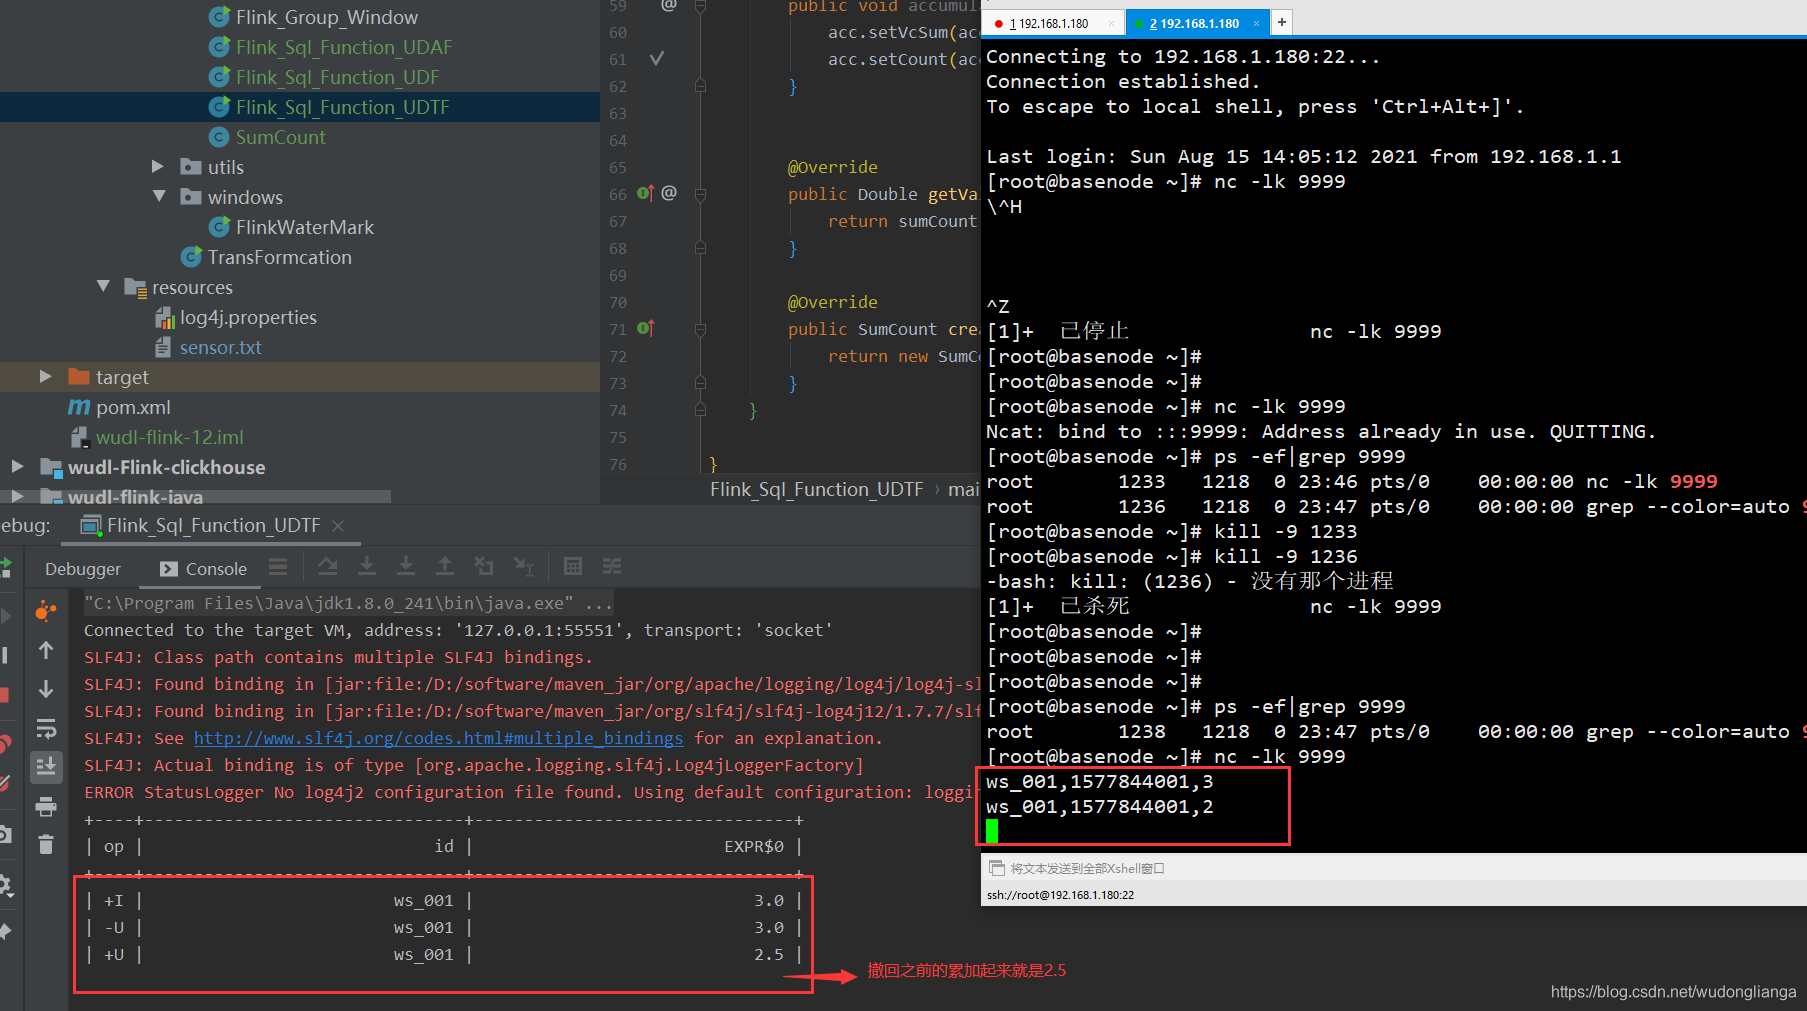This screenshot has width=1807, height=1011.
Task: Close the Flink_Sql_Function_UDTF debug tab
Action: click(x=338, y=525)
